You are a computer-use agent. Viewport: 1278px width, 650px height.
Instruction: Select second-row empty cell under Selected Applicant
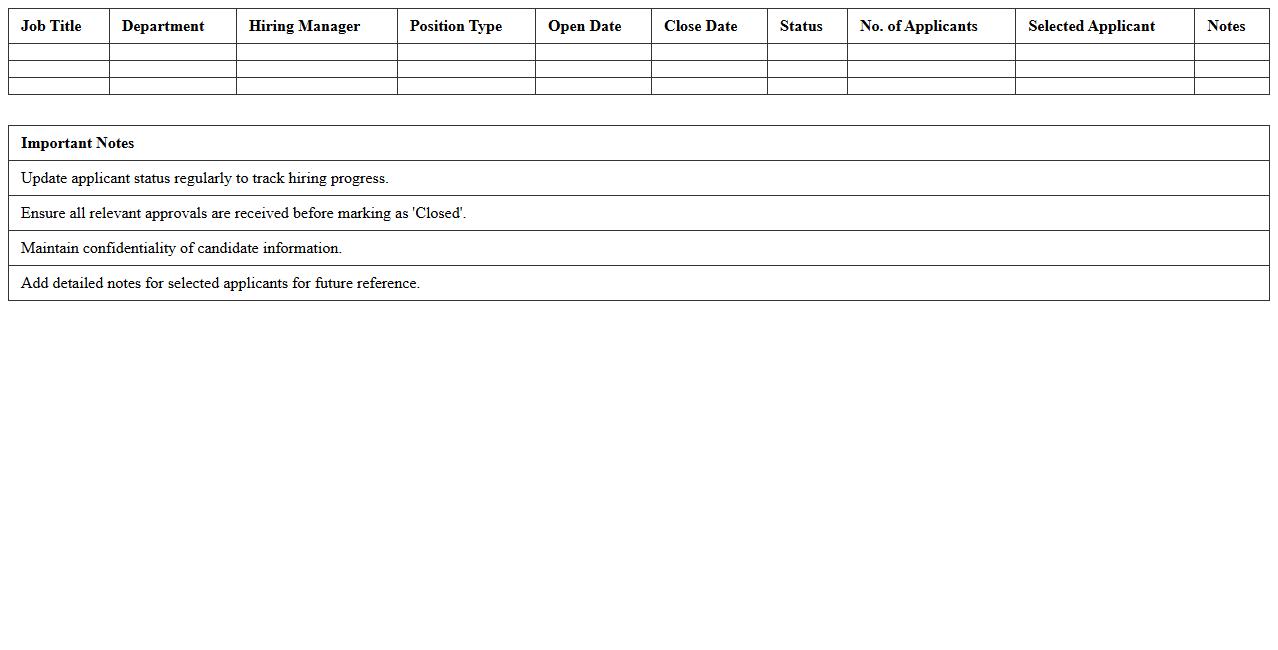[1104, 69]
